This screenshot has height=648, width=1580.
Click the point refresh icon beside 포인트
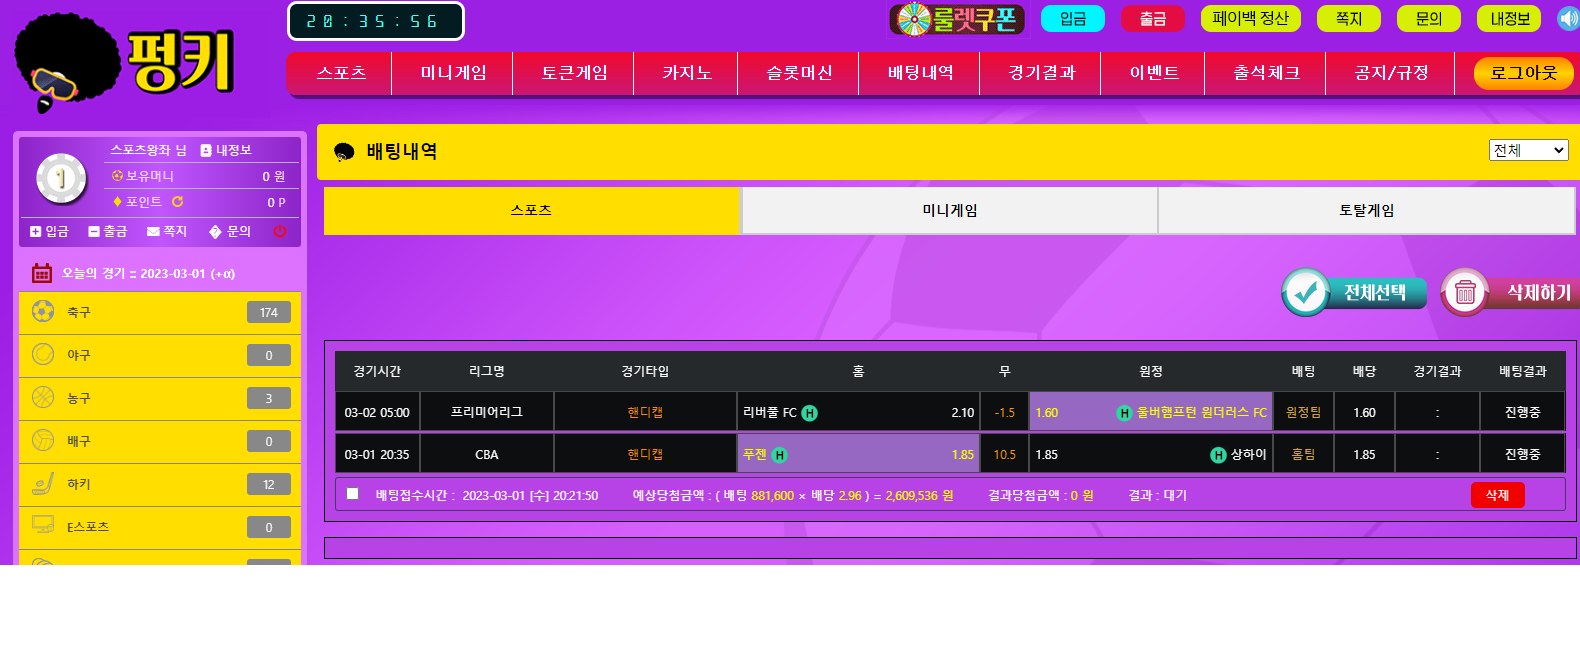178,202
